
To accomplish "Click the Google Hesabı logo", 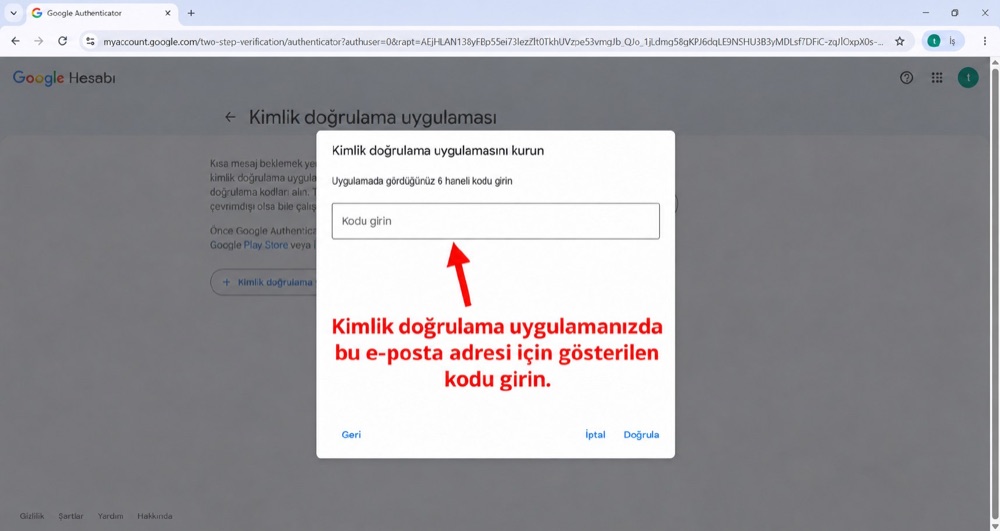I will [x=64, y=78].
